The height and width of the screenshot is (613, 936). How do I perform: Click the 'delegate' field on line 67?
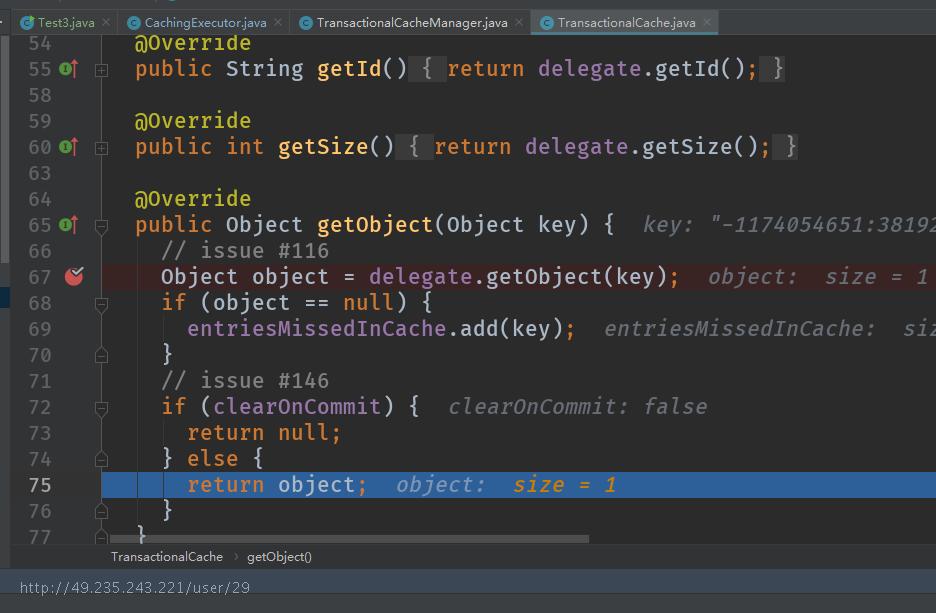[420, 277]
